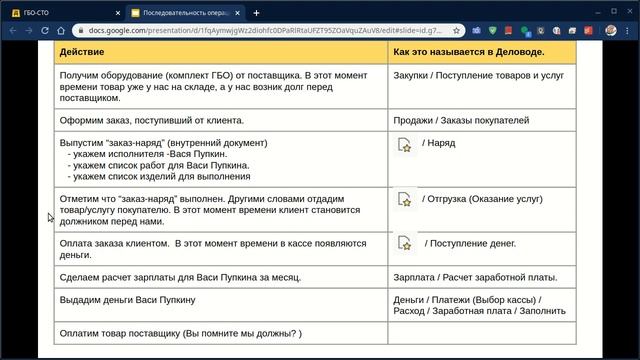Click Выдадим деньги Васи Пупкину
The width and height of the screenshot is (640, 360).
tap(127, 300)
